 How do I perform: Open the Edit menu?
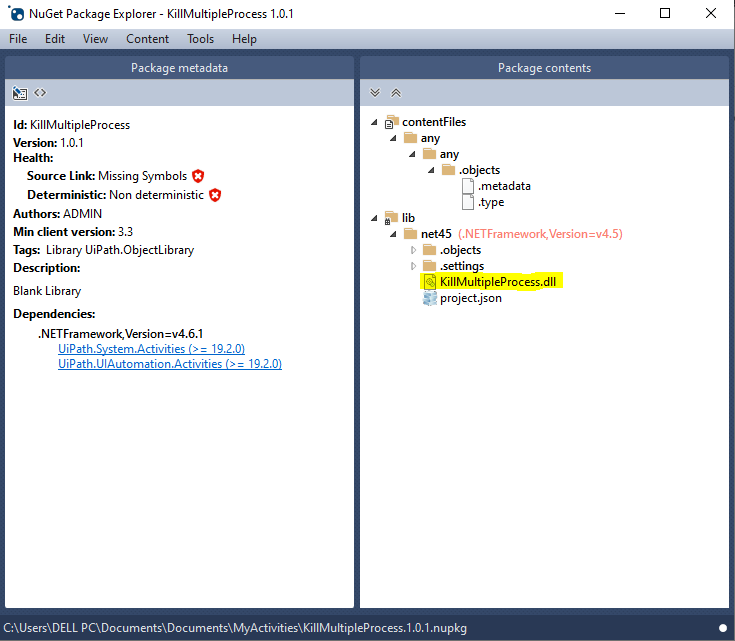tap(55, 39)
